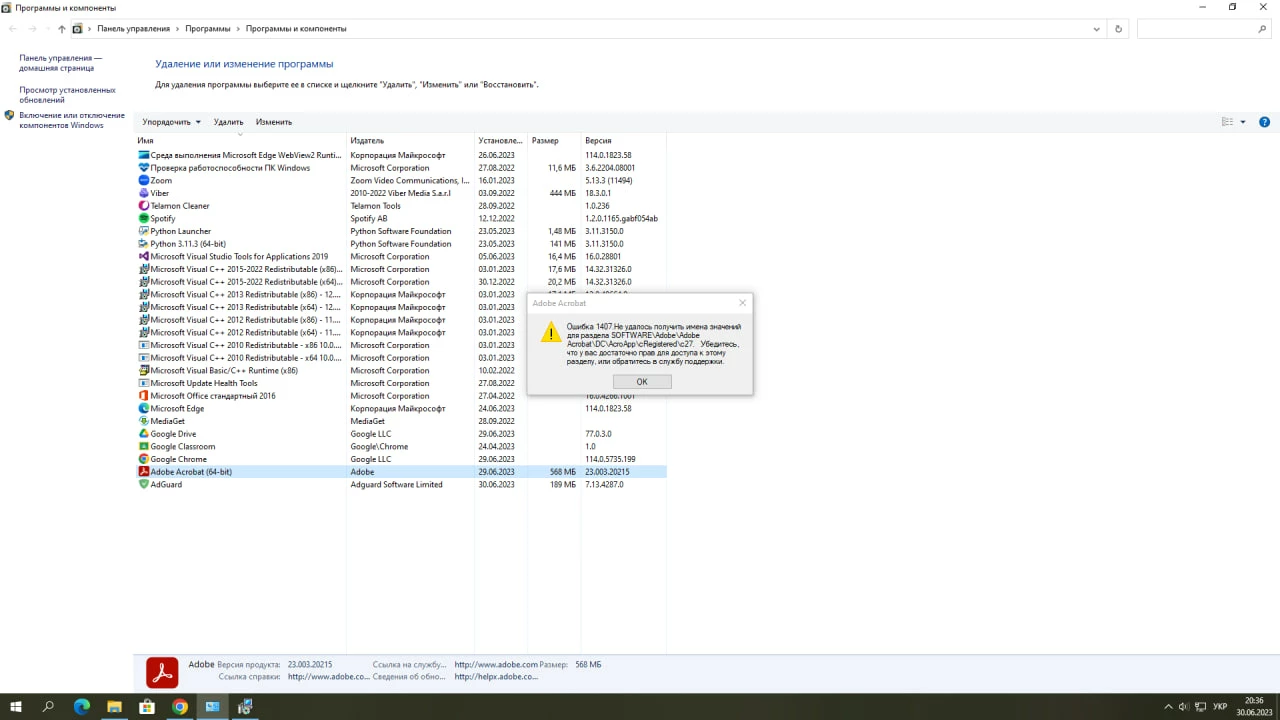This screenshot has height=720, width=1280.
Task: Expand the recent locations arrow near Back
Action: (47, 29)
